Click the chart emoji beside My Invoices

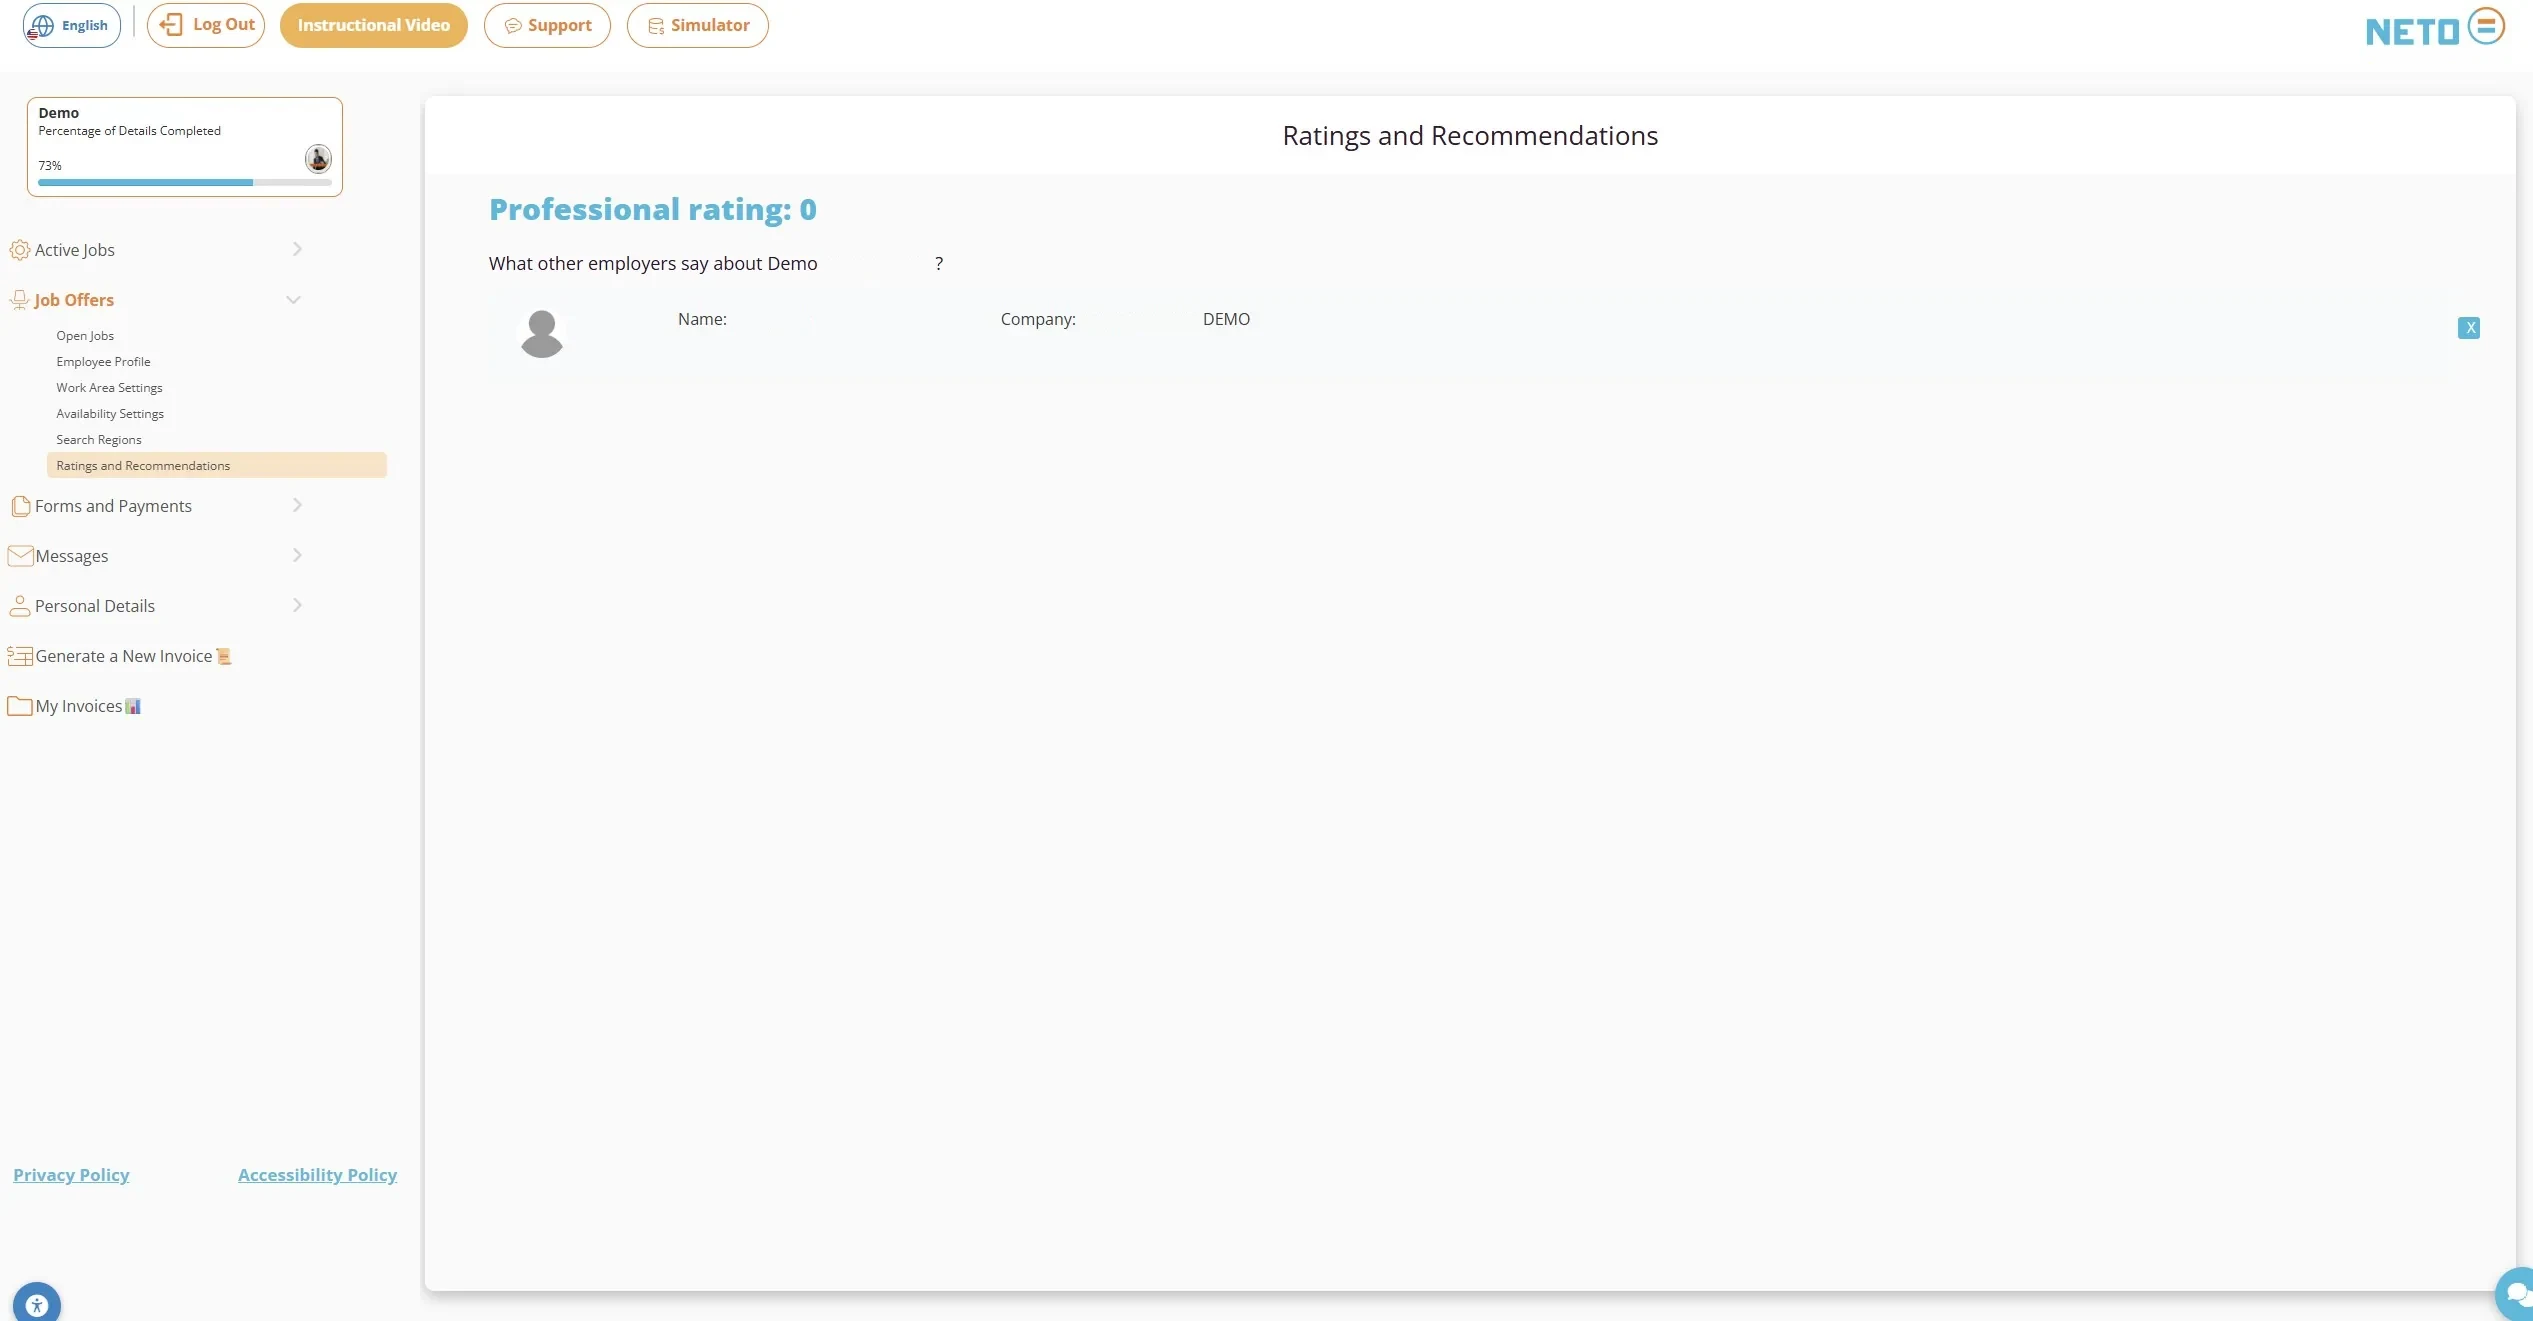(x=133, y=707)
